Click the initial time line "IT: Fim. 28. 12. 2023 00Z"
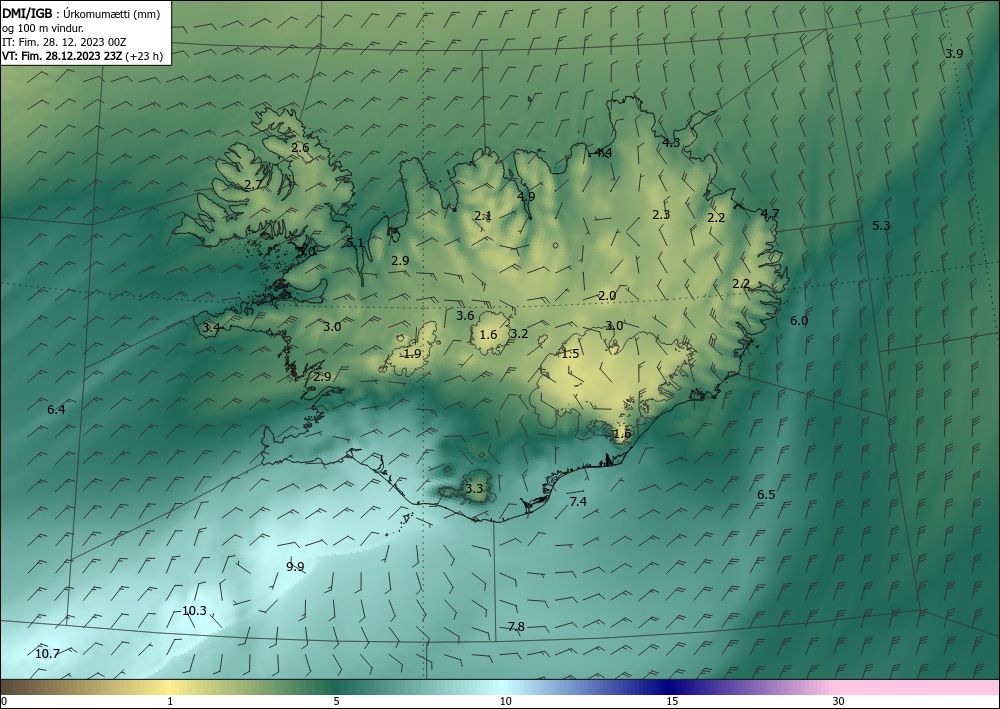The width and height of the screenshot is (1000, 709). coord(64,42)
